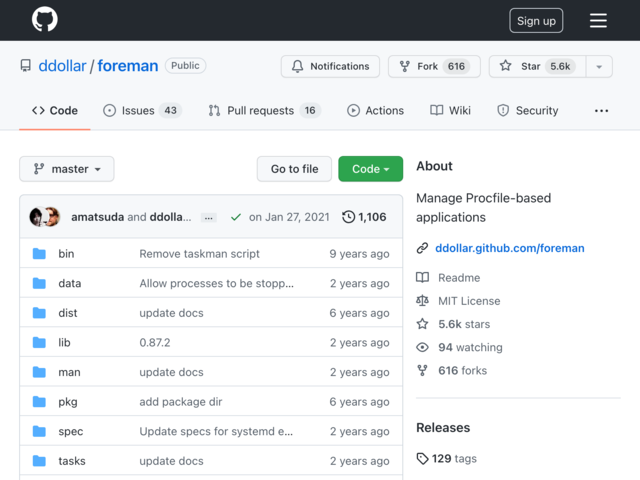Click the man folder icon
This screenshot has width=640, height=480.
39,372
